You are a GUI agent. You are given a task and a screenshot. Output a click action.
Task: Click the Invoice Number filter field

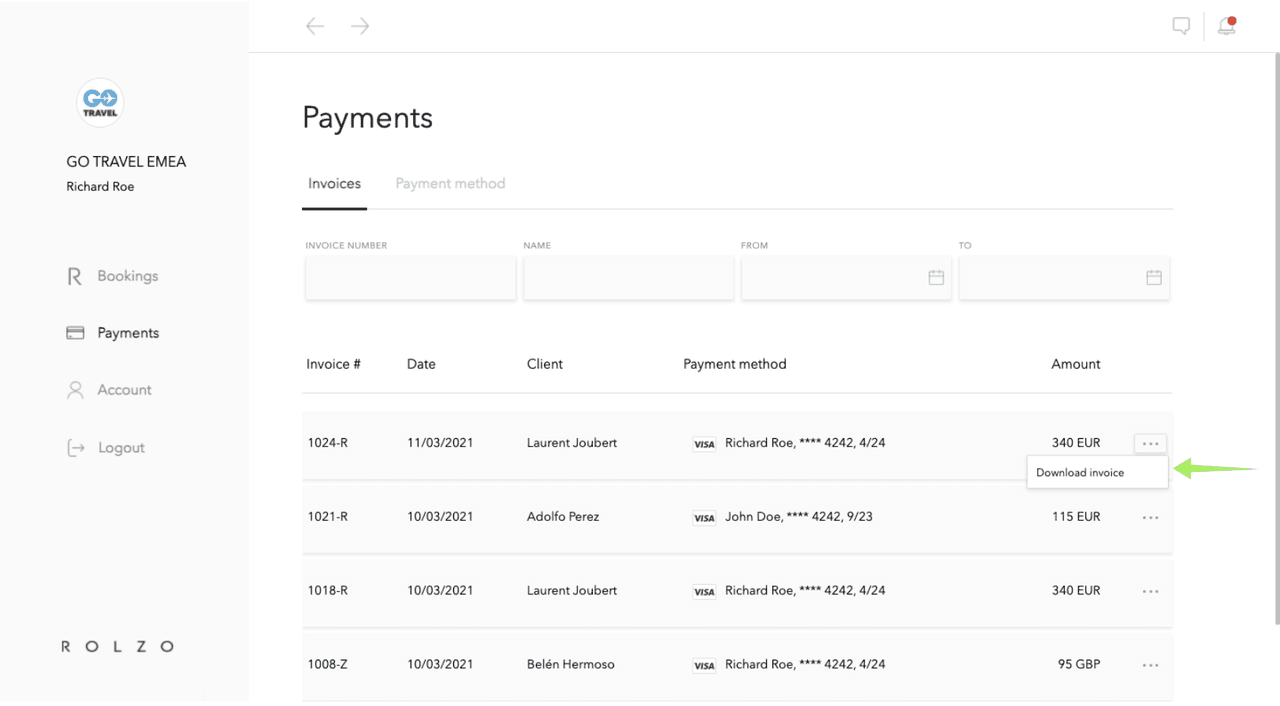coord(410,278)
